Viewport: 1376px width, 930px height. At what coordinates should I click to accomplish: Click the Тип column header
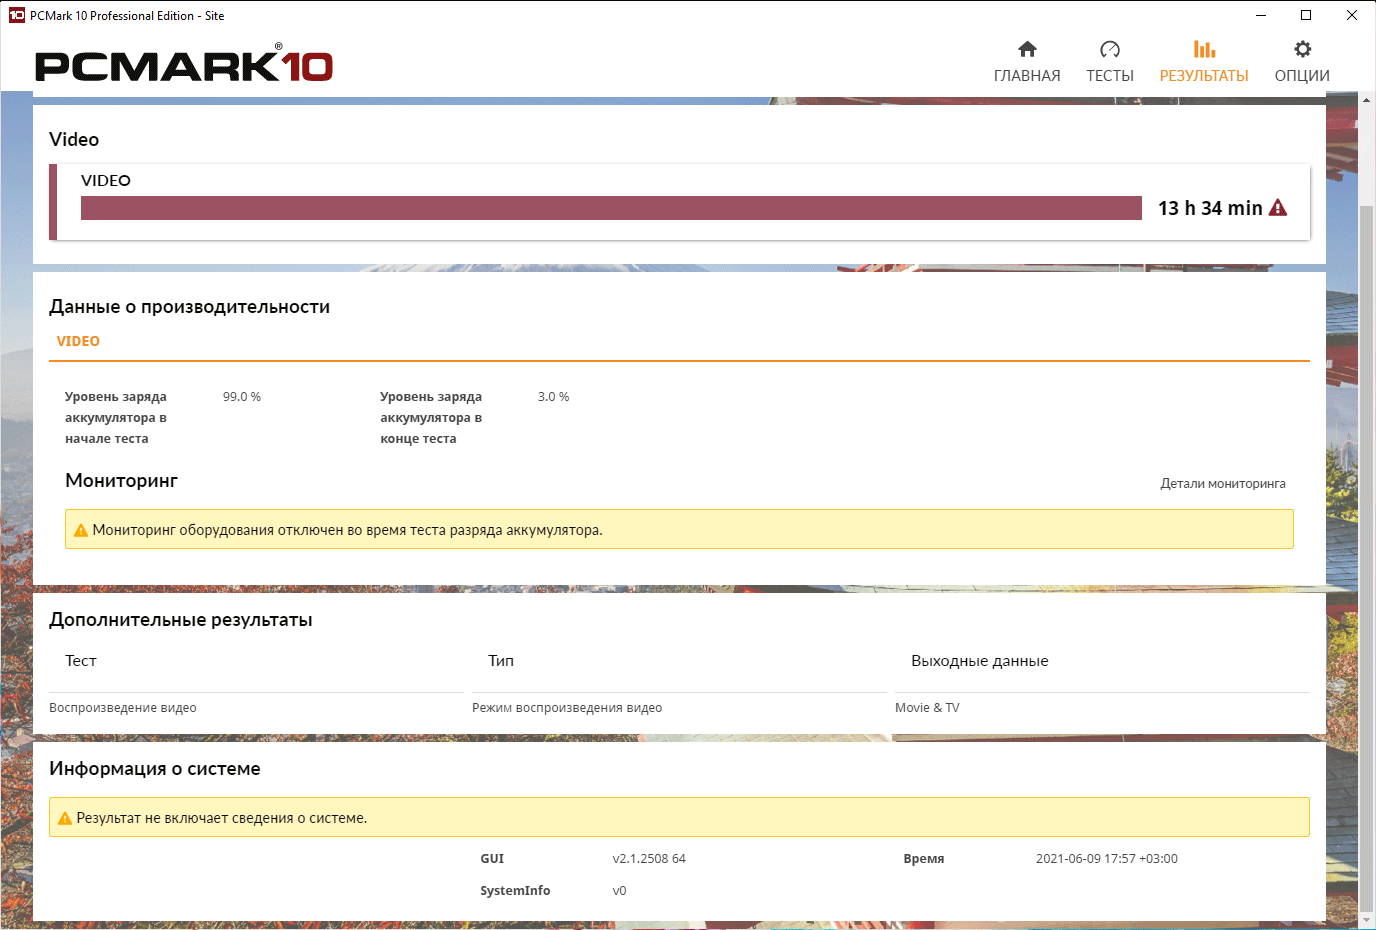click(501, 661)
